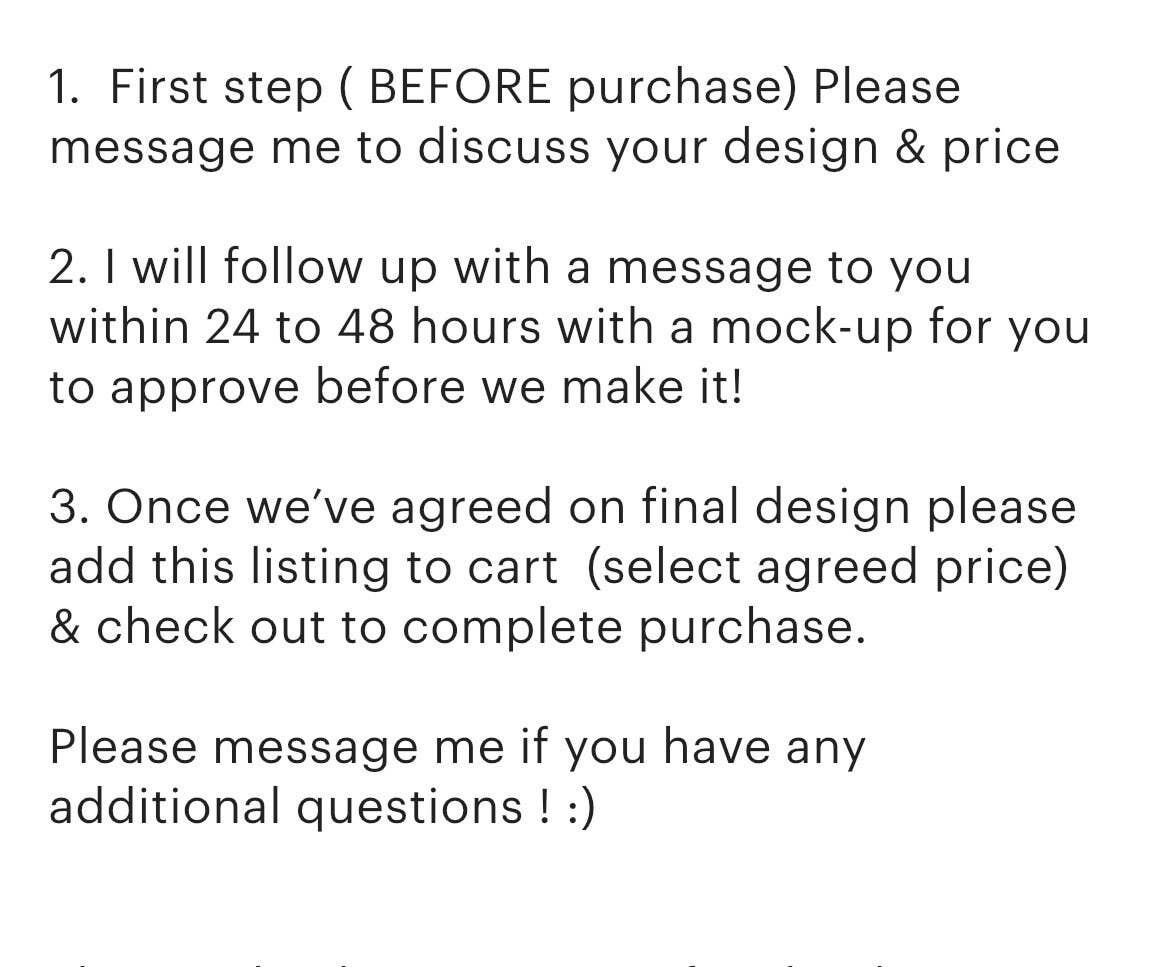Click "discuss your design & price" text

tap(738, 147)
